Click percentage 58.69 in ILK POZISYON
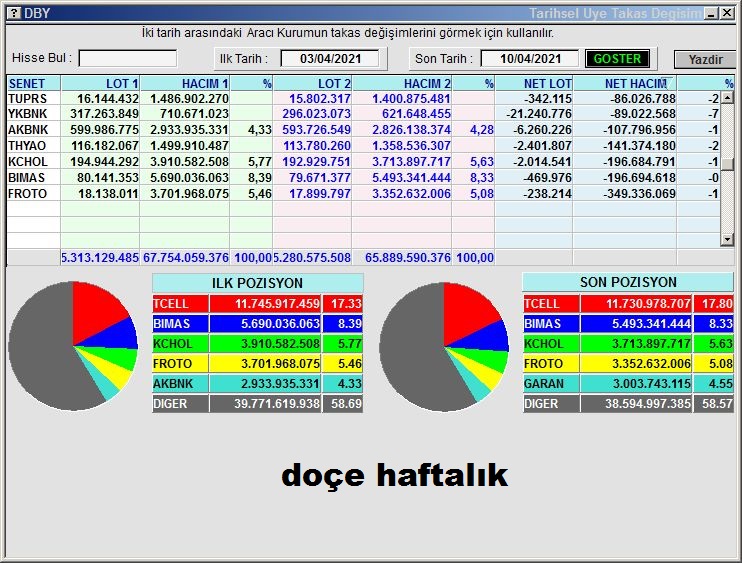The image size is (742, 563). [x=346, y=404]
